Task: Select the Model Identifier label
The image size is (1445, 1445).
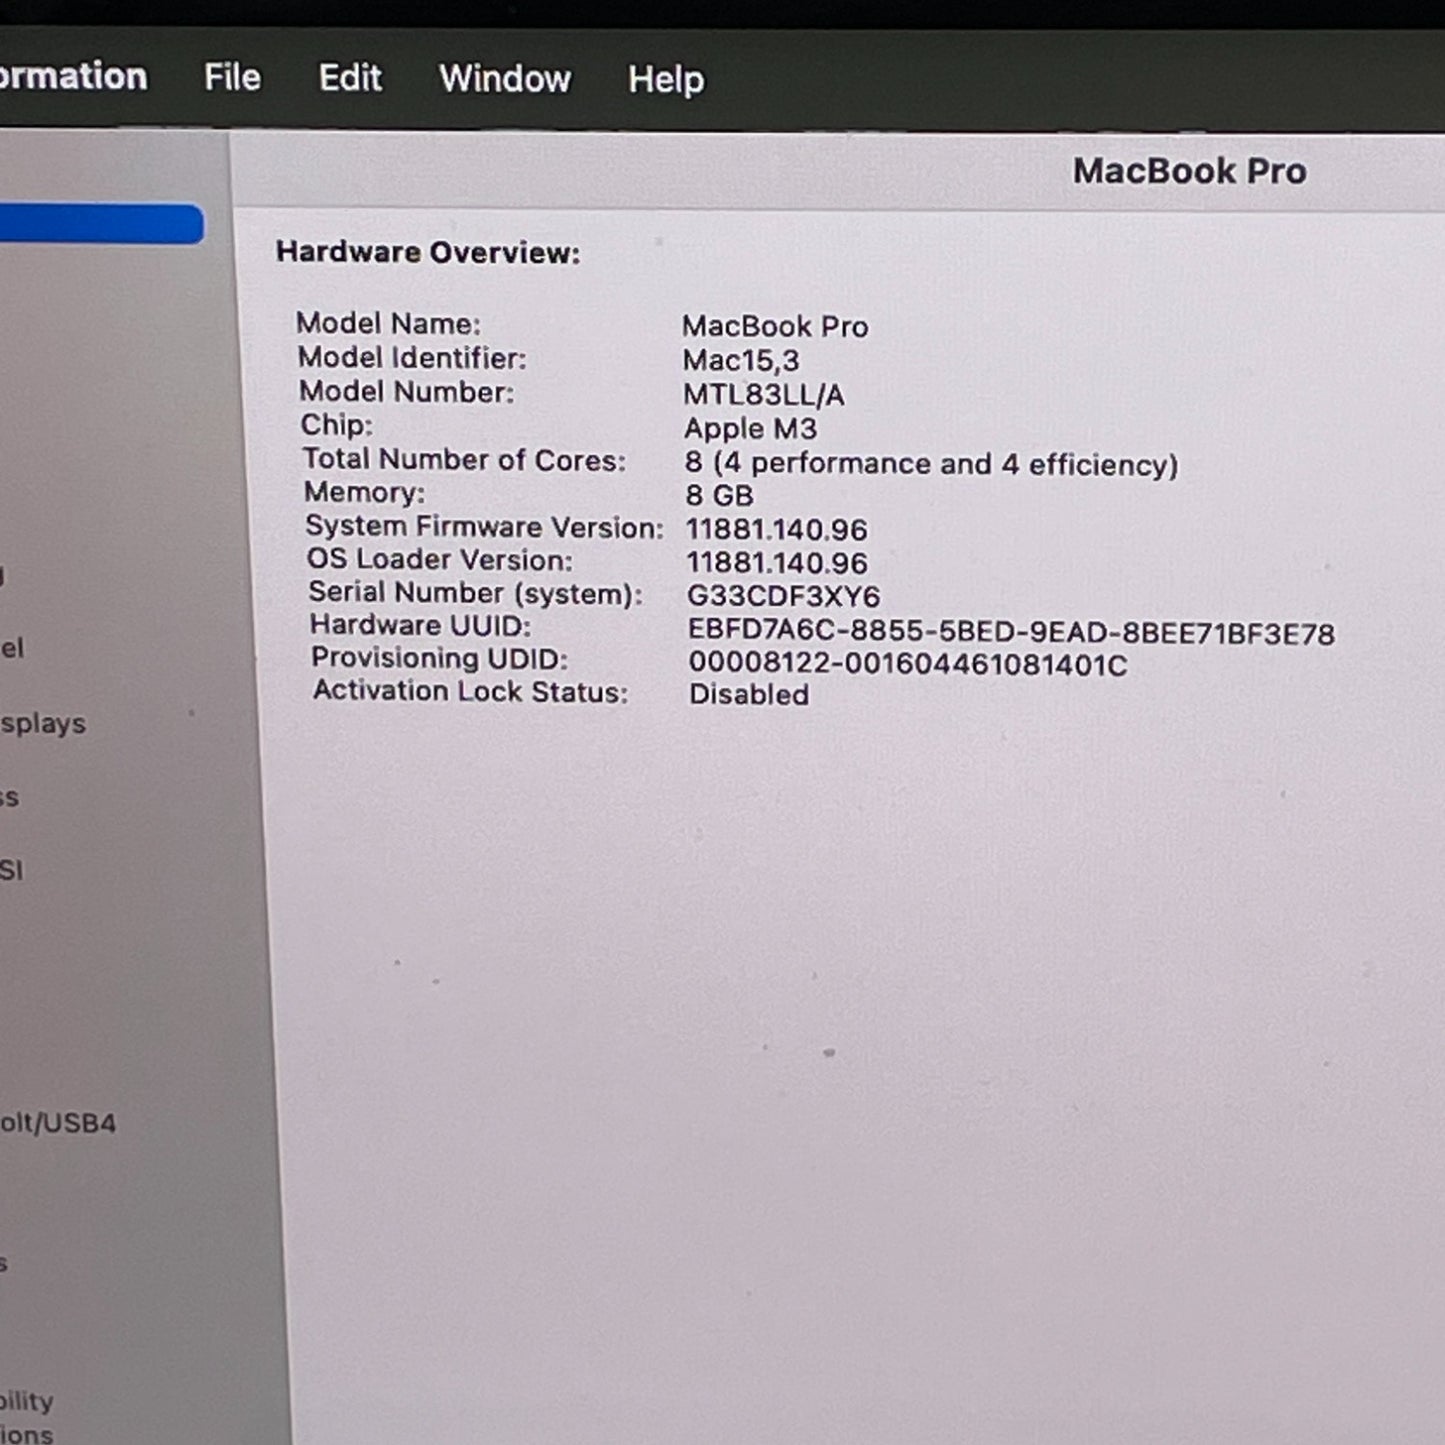Action: (411, 357)
